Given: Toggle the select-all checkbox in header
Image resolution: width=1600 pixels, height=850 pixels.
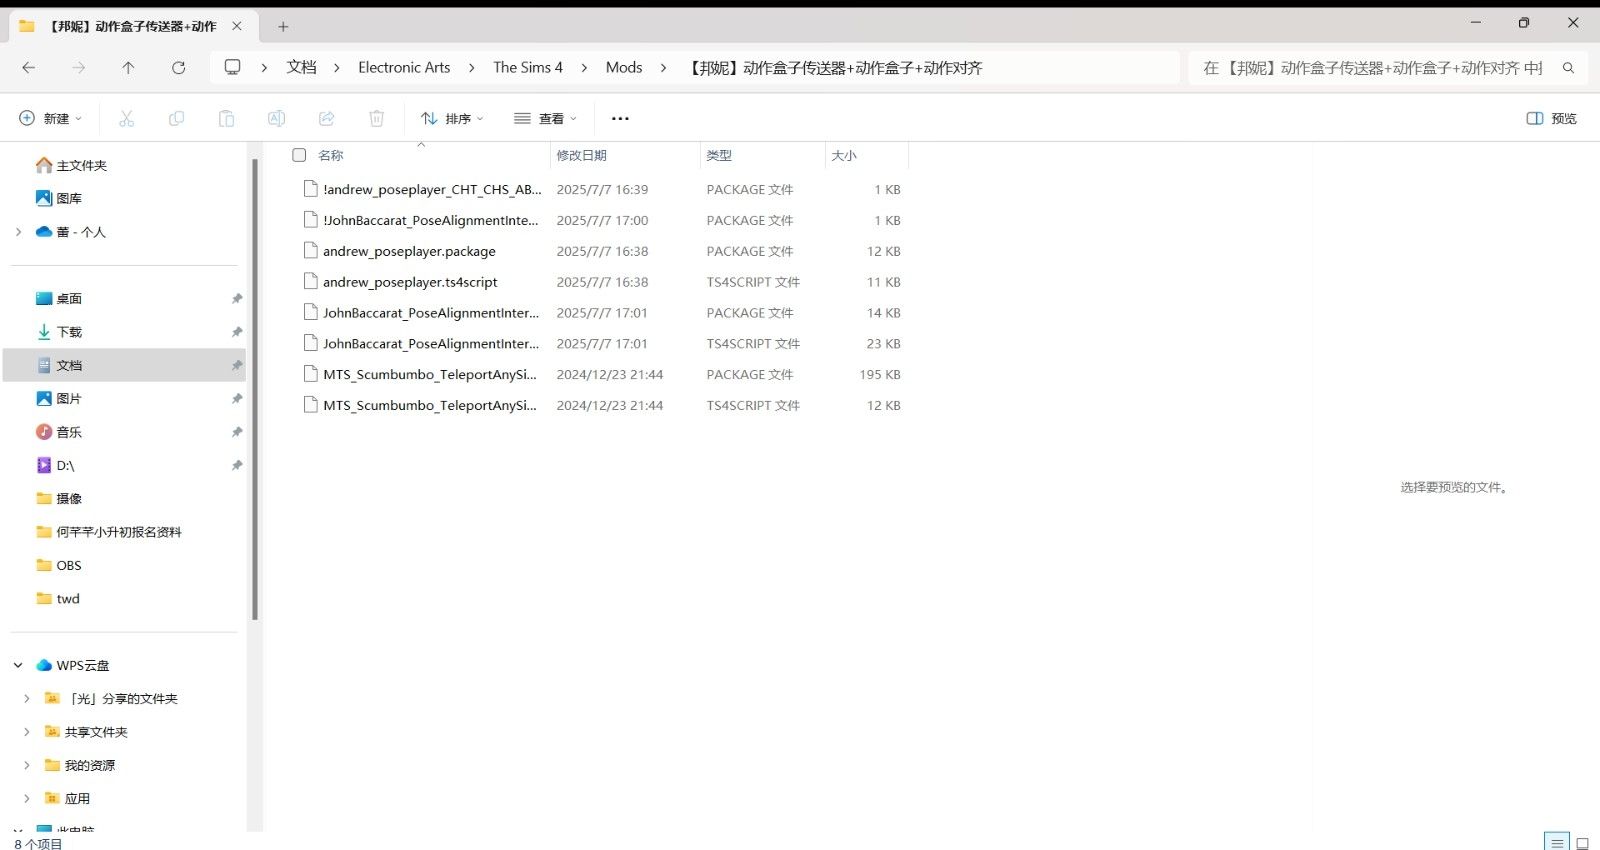Looking at the screenshot, I should tap(299, 155).
